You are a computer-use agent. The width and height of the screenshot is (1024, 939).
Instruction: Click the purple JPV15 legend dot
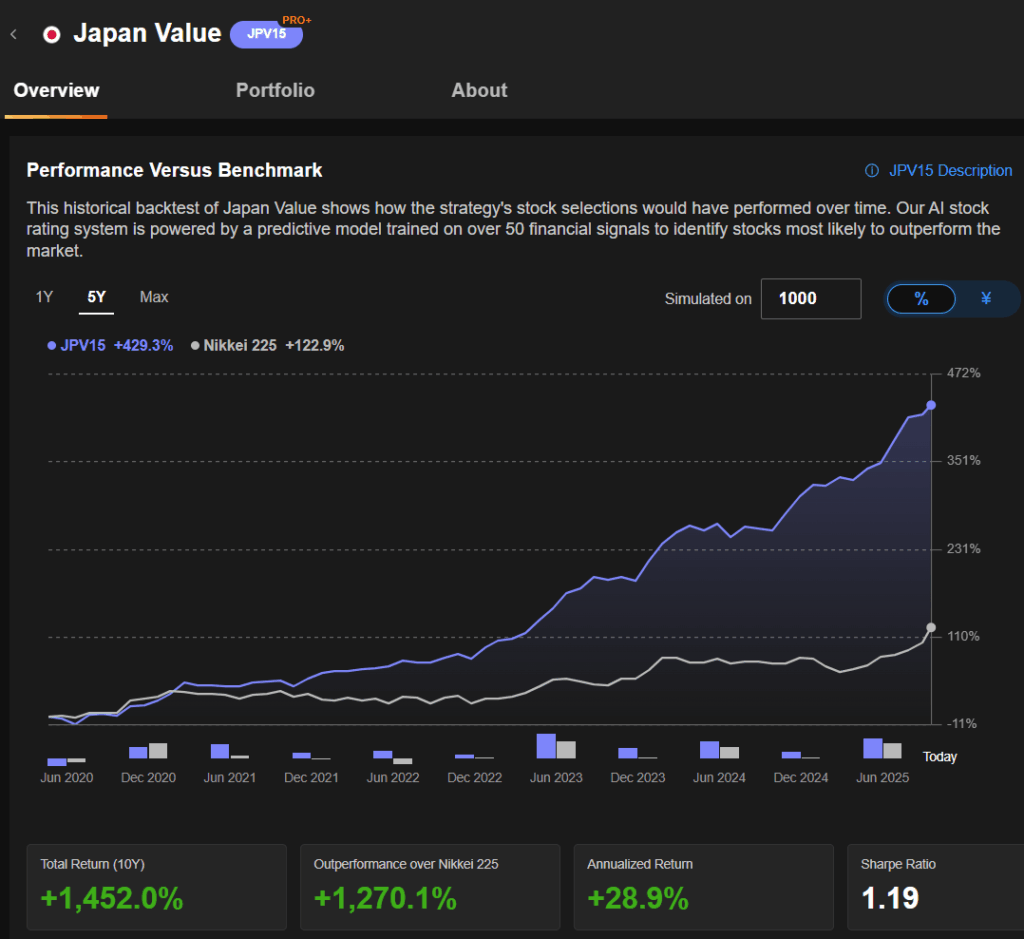tap(52, 345)
